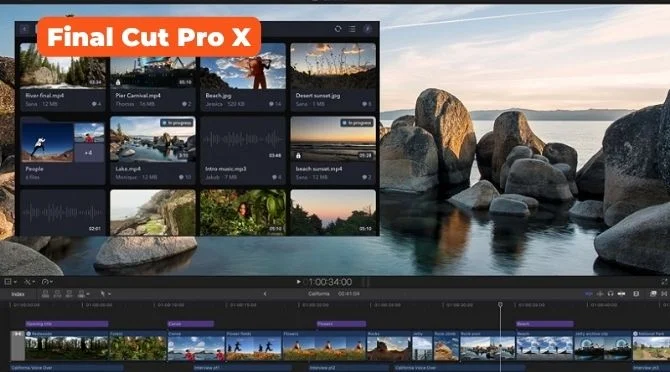Select the Beach.jpg thumbnail
Screen dimensions: 670x372
tap(243, 66)
